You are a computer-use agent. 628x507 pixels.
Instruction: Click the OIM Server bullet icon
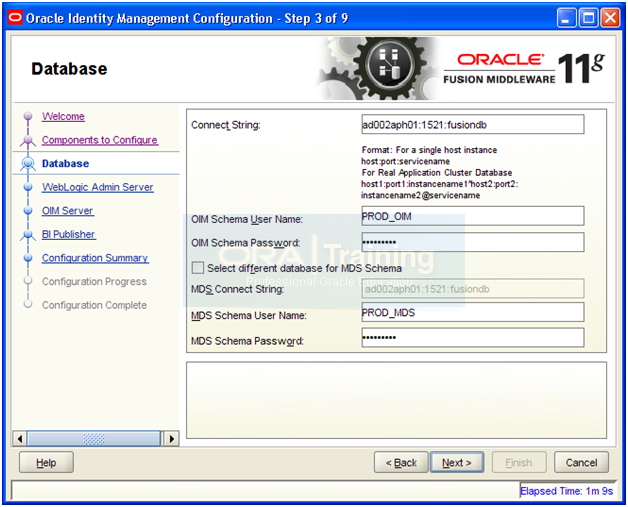(x=28, y=211)
